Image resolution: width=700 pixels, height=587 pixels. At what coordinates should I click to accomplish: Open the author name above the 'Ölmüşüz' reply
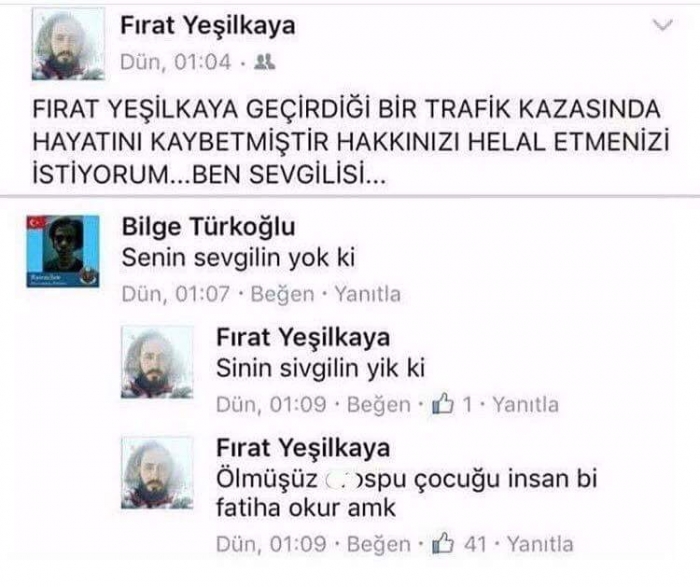(303, 448)
